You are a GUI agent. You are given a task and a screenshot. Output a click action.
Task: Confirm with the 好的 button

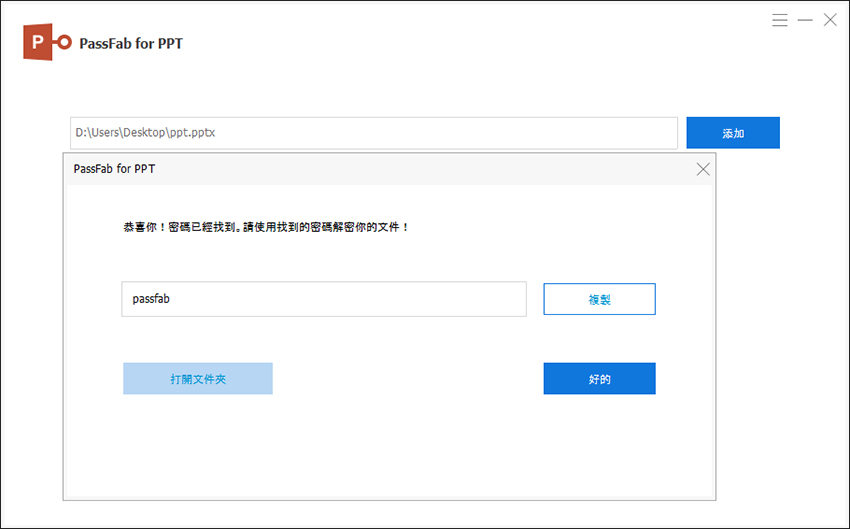(x=600, y=378)
